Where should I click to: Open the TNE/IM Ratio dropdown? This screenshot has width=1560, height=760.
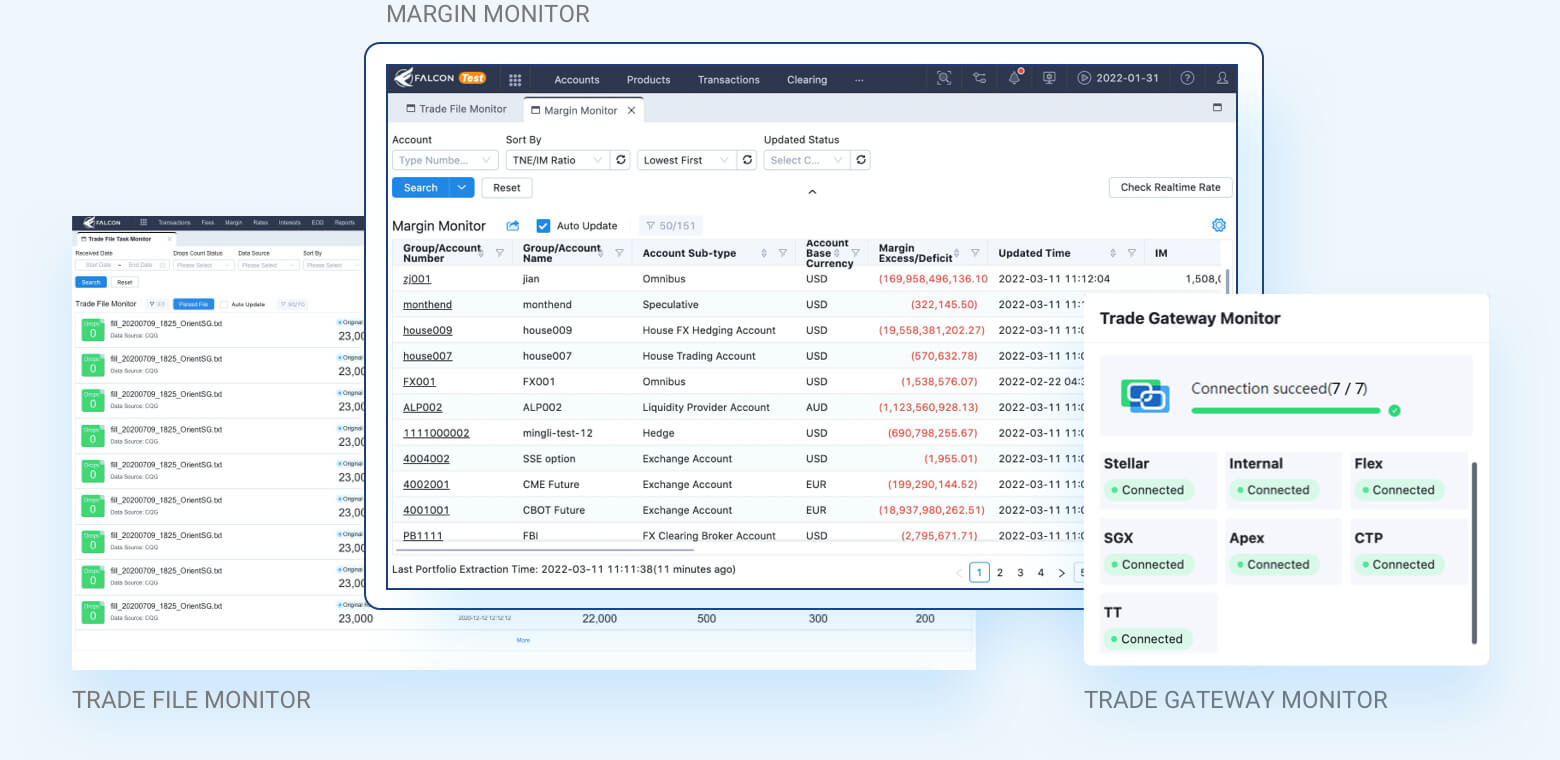pyautogui.click(x=558, y=160)
